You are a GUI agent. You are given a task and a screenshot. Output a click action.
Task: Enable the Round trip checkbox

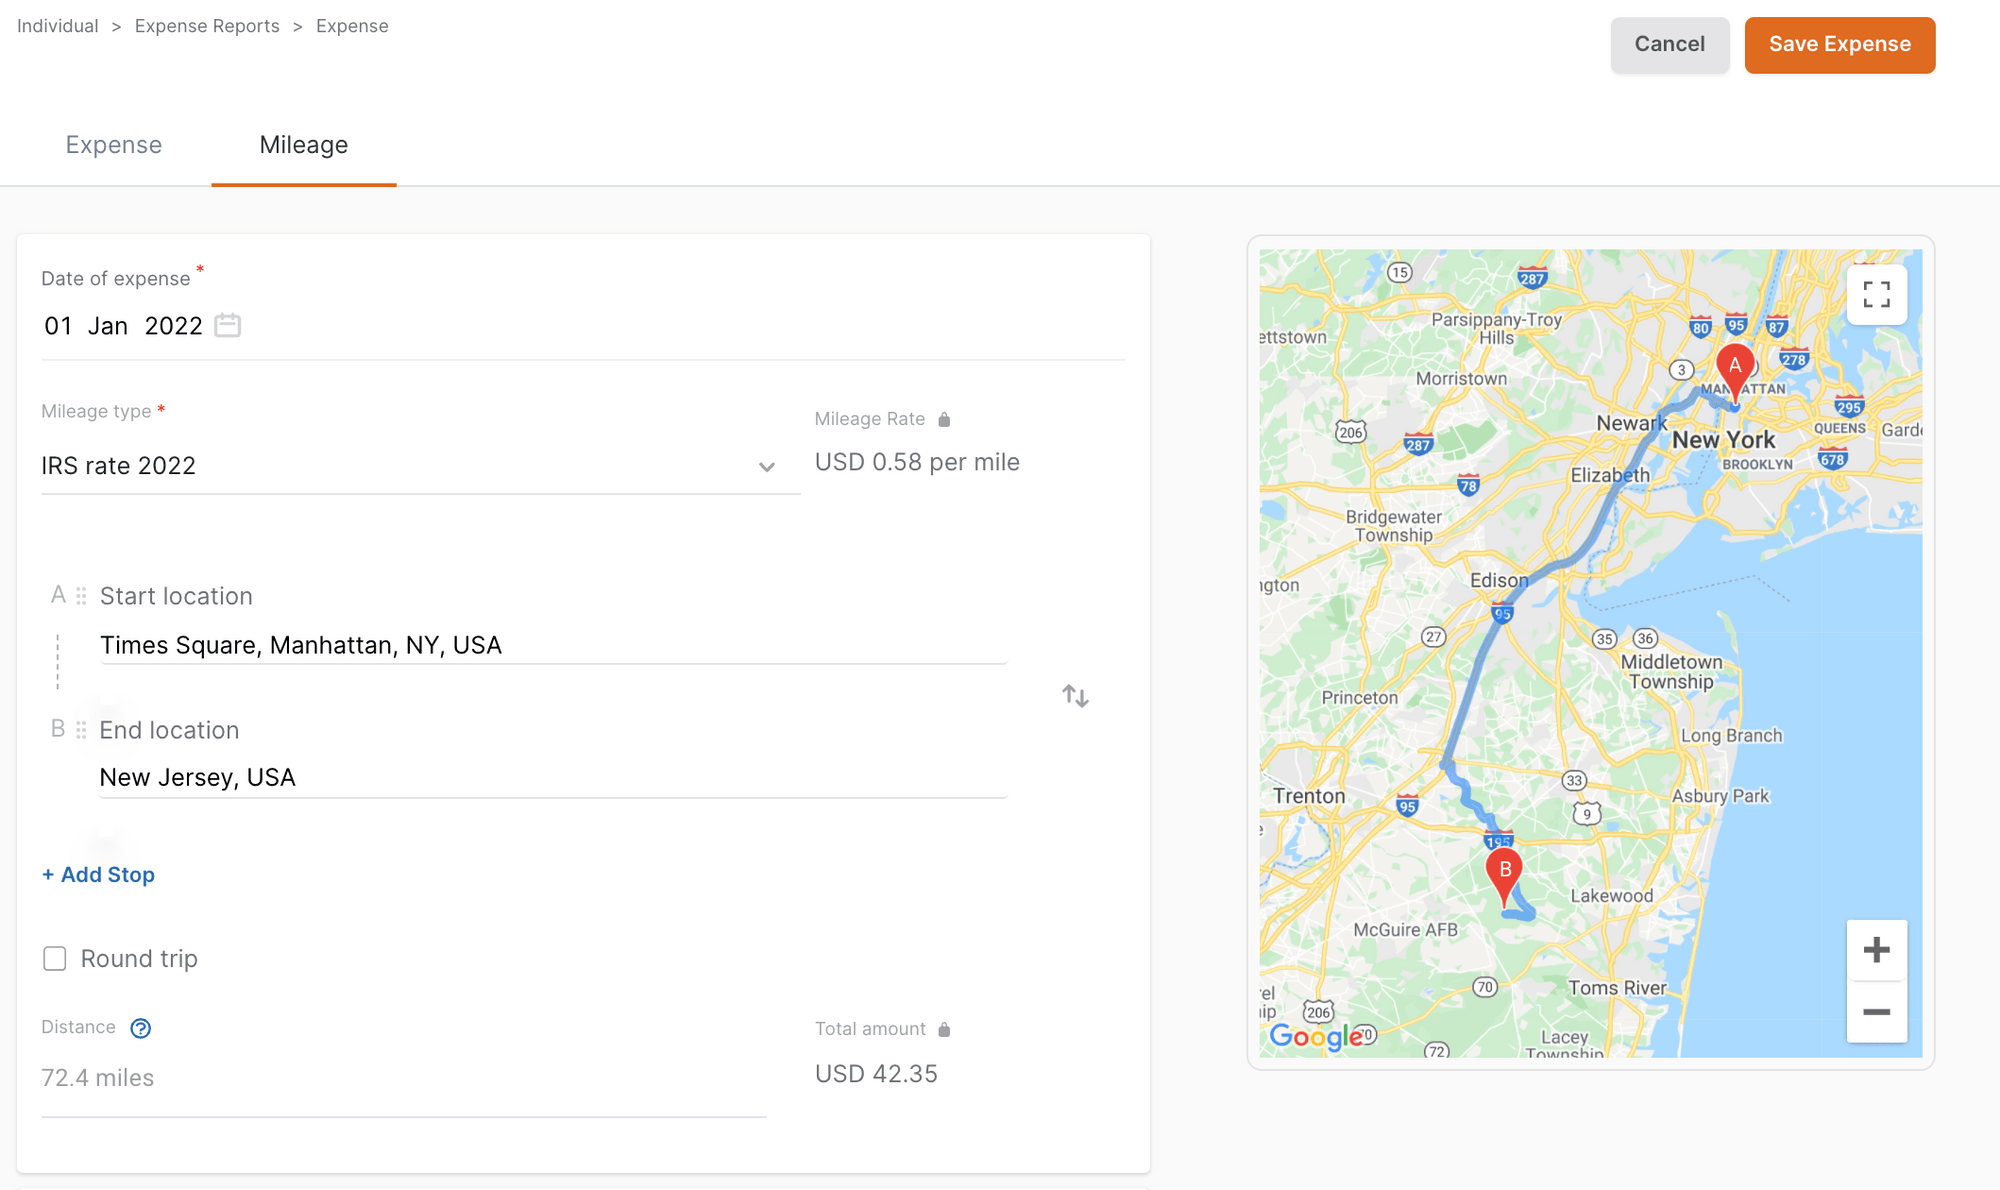pyautogui.click(x=55, y=959)
